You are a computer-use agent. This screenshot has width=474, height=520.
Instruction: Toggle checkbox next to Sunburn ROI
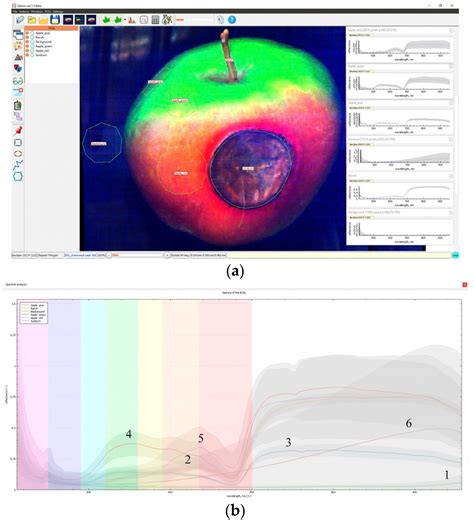click(x=32, y=55)
